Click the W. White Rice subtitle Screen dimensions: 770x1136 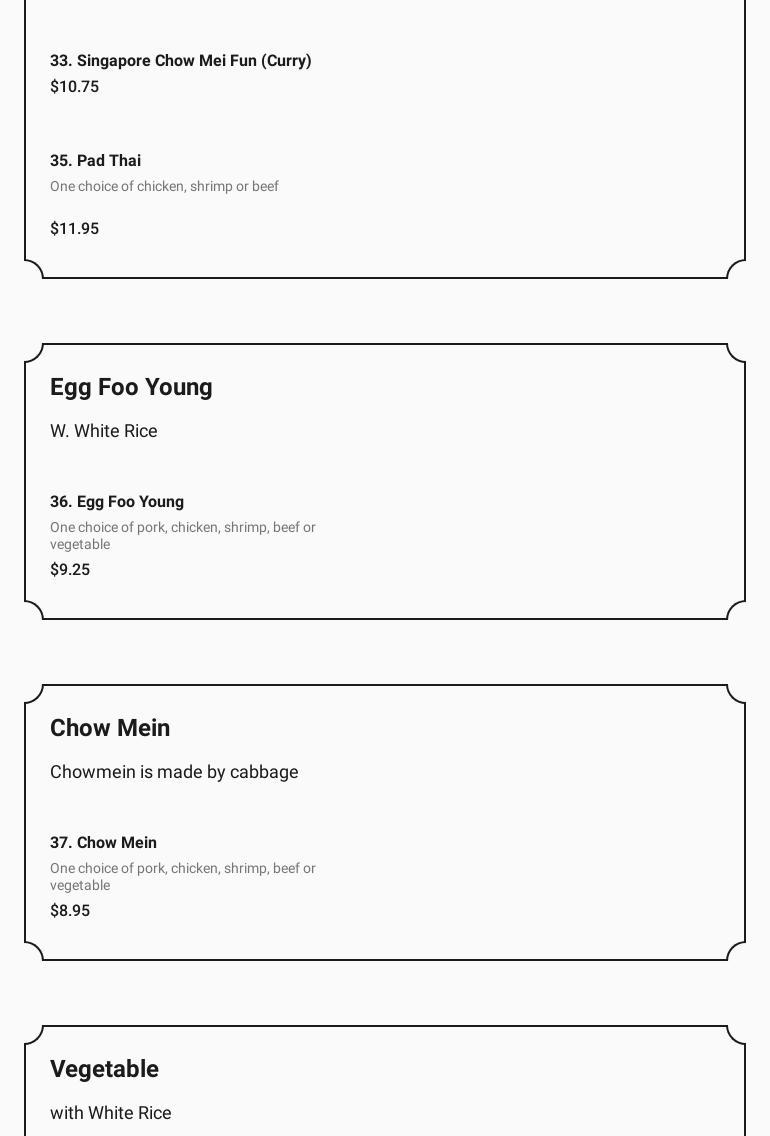coord(103,431)
